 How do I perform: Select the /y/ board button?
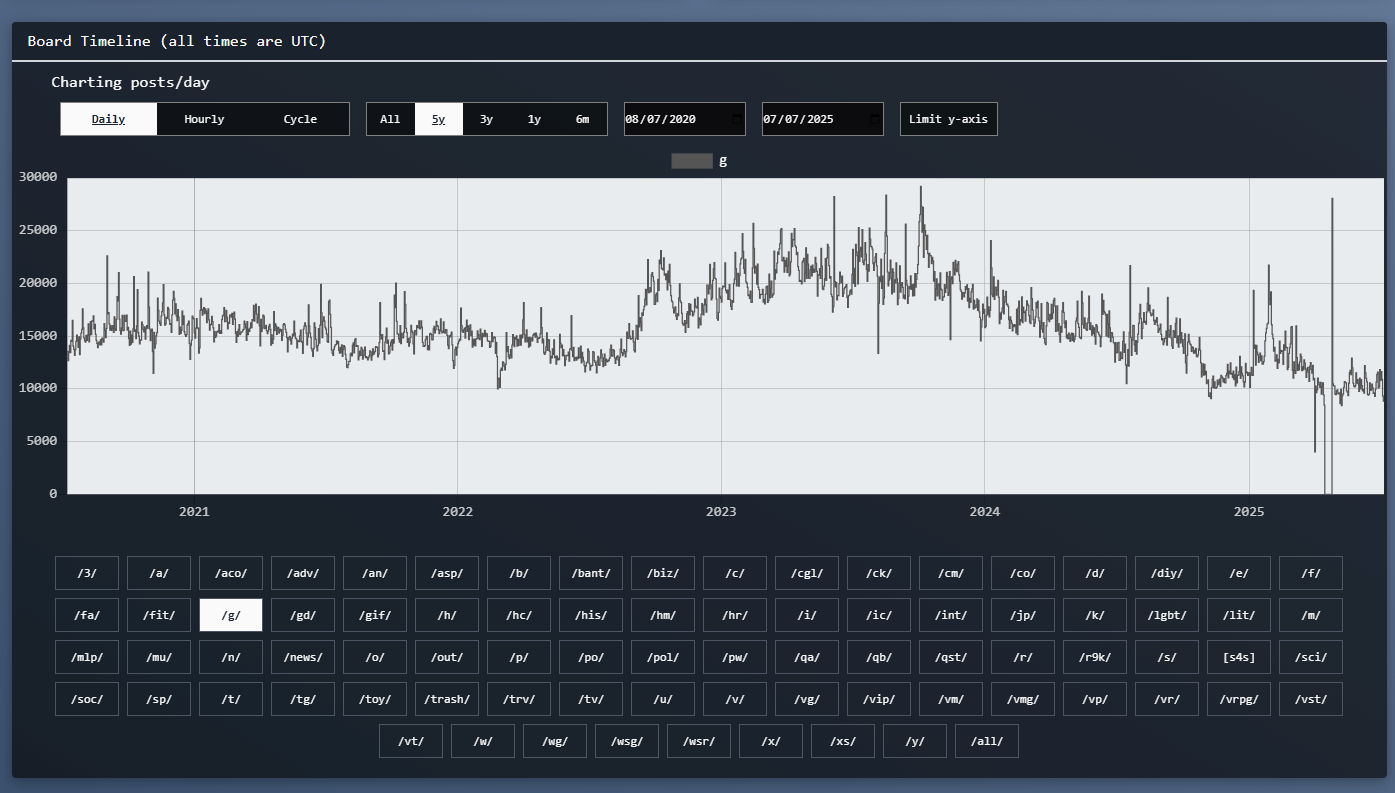[x=915, y=741]
